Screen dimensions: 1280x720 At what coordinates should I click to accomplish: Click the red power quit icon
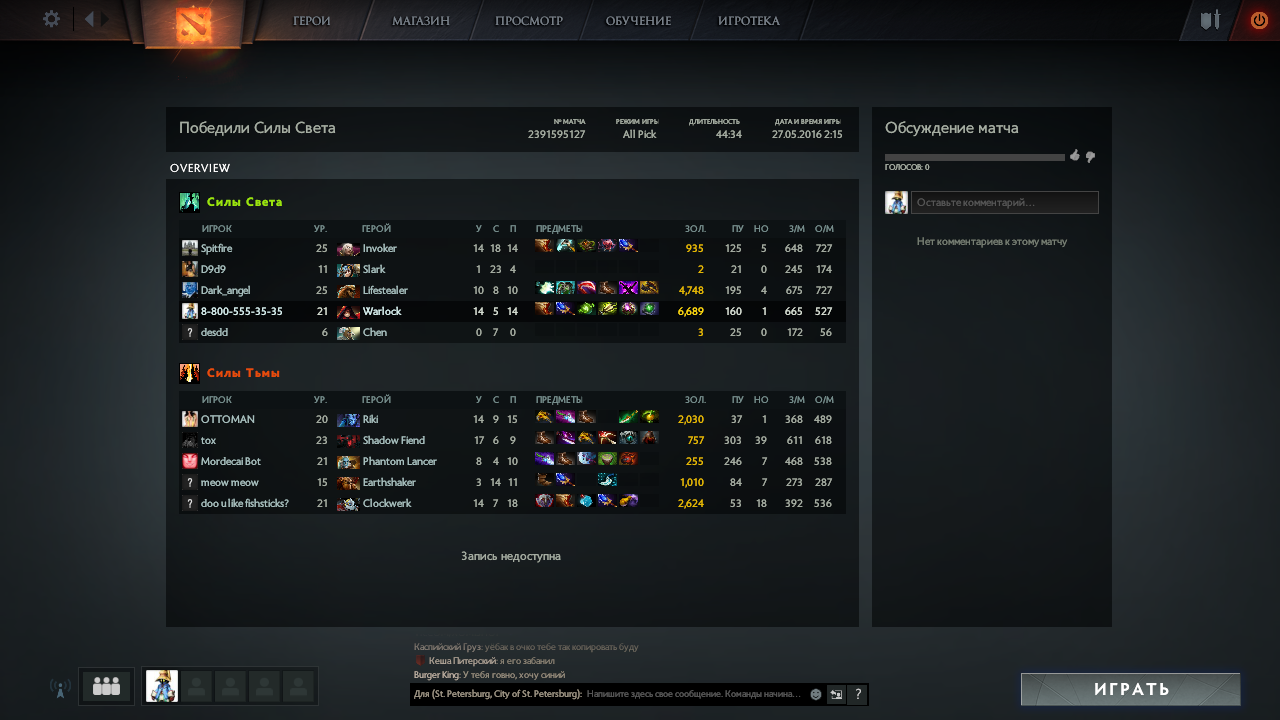[x=1259, y=20]
